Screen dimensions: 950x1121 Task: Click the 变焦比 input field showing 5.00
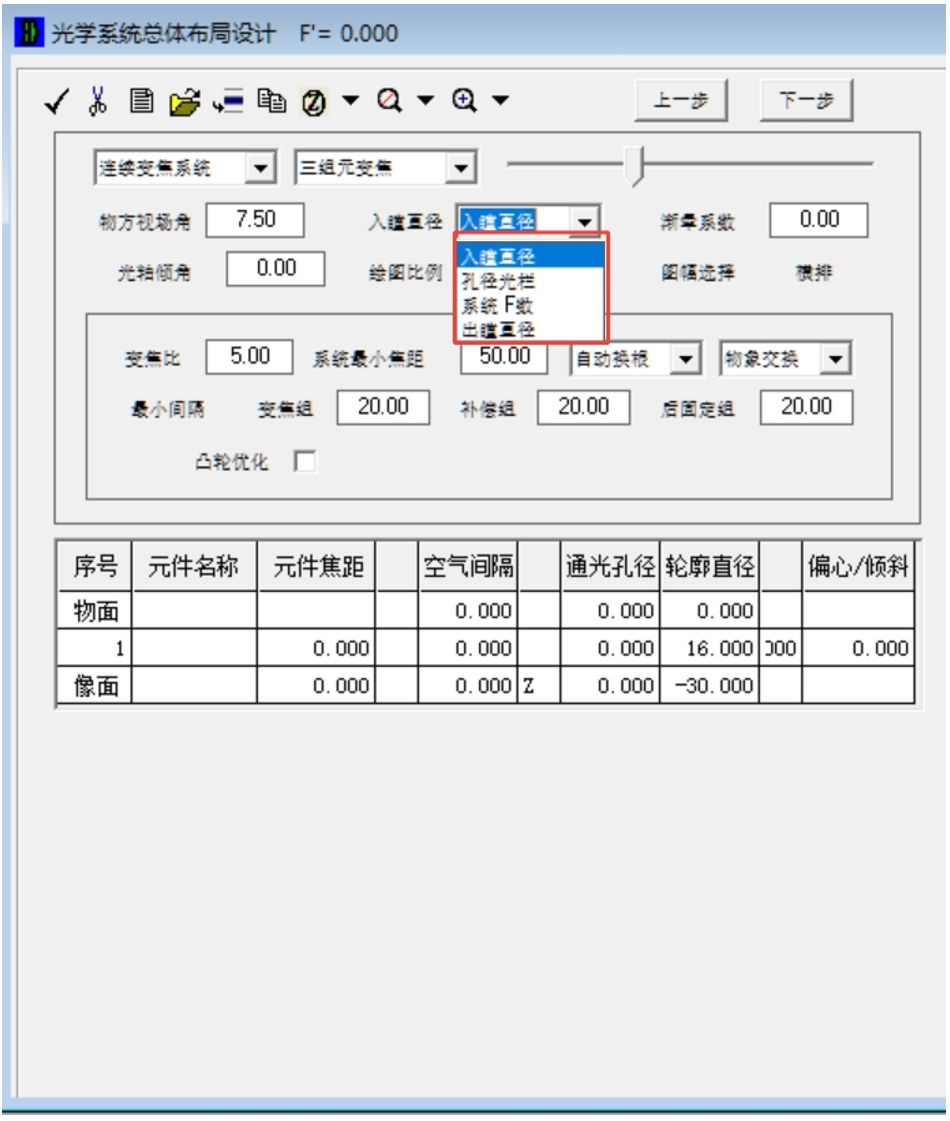[x=249, y=356]
